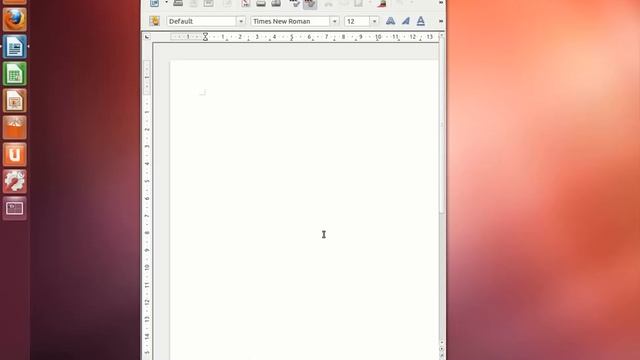Screen dimensions: 640x360
Task: Click inside the blank document page
Action: 304,210
